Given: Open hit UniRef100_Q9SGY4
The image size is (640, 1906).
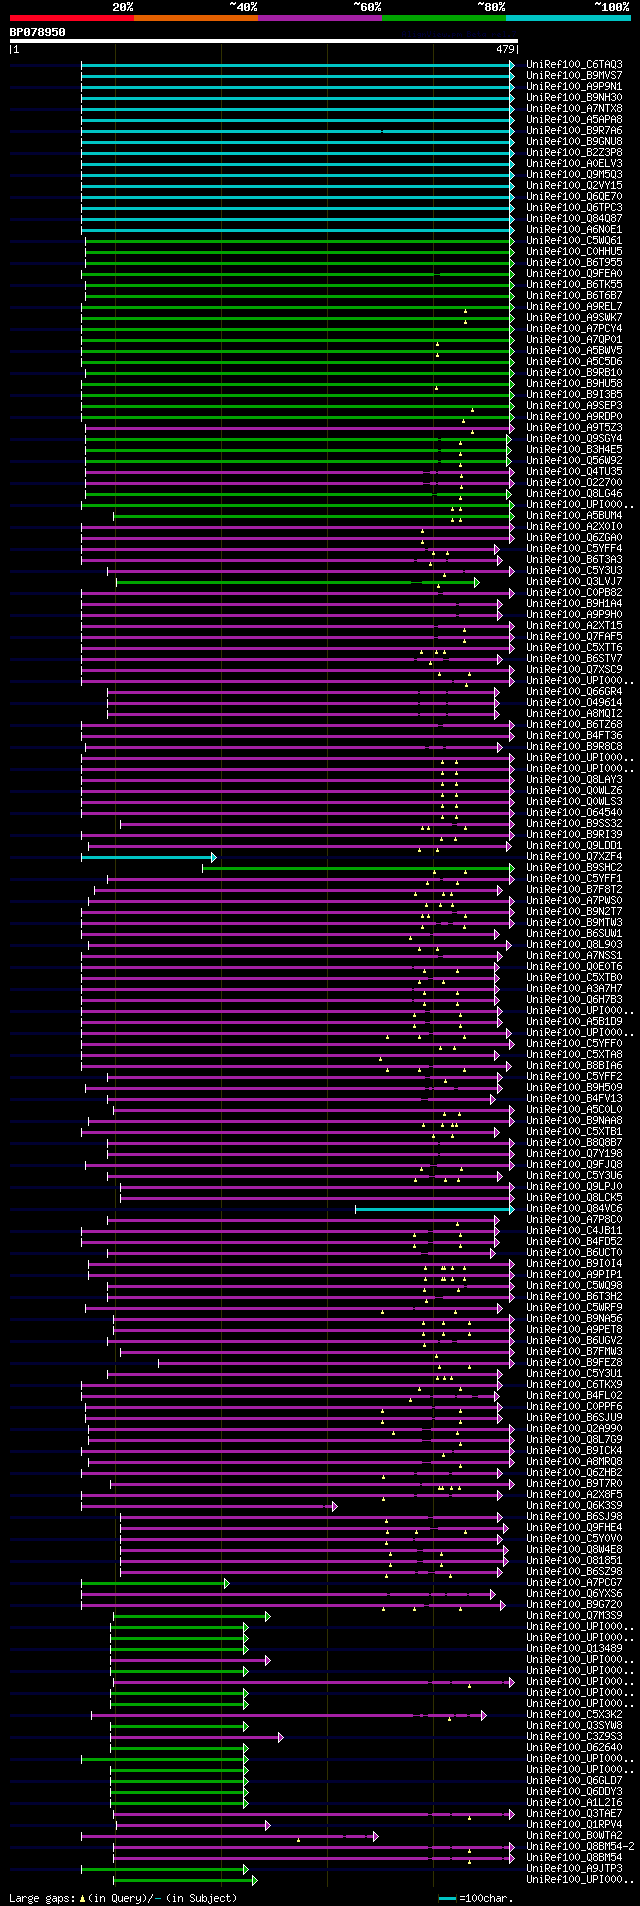Looking at the screenshot, I should tap(574, 439).
